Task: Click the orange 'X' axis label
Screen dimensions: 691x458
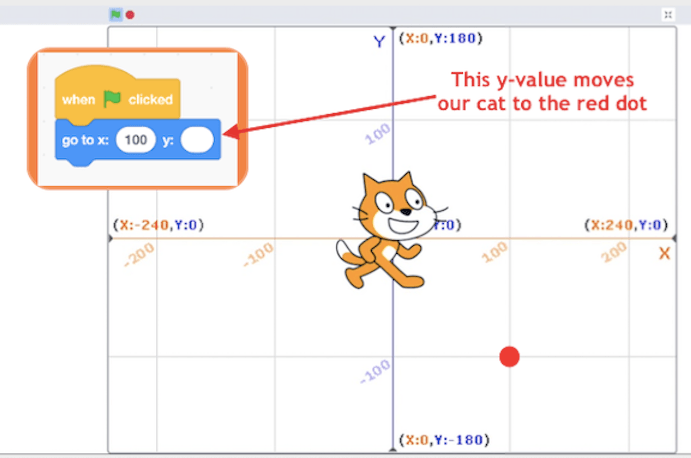Action: [665, 254]
